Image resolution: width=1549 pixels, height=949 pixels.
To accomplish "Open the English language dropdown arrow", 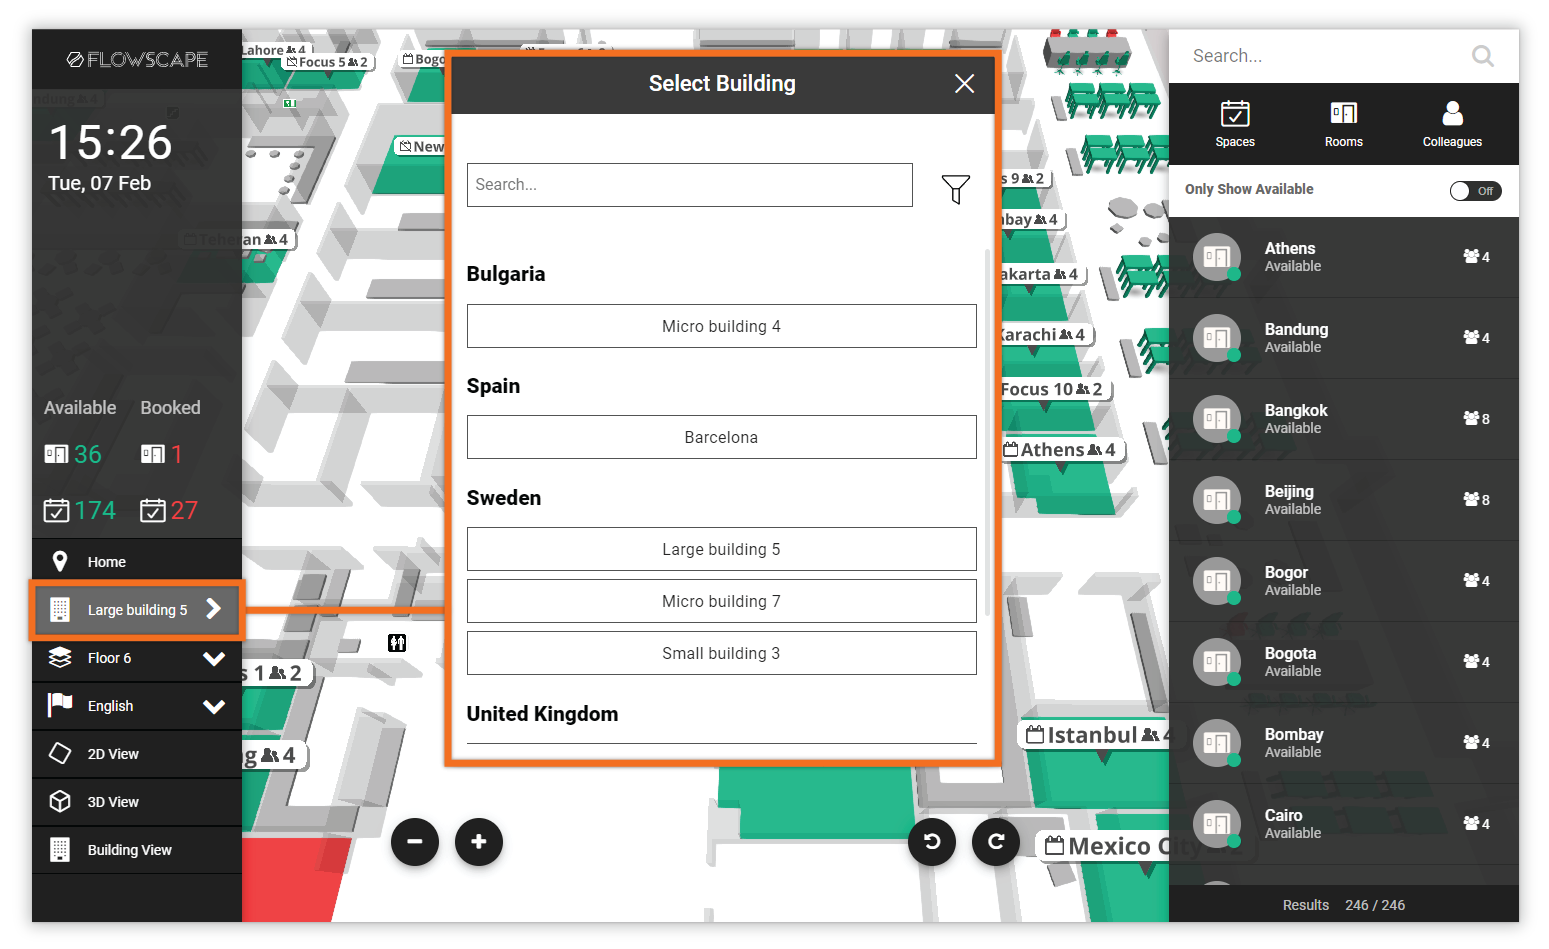I will (214, 706).
